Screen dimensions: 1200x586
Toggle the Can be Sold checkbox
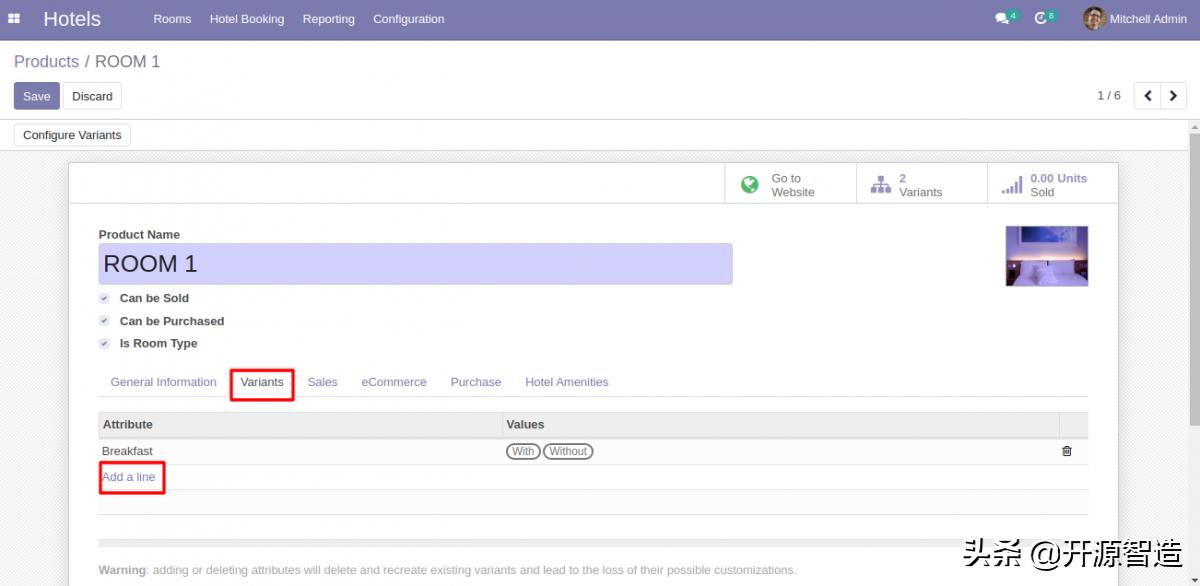[x=104, y=298]
